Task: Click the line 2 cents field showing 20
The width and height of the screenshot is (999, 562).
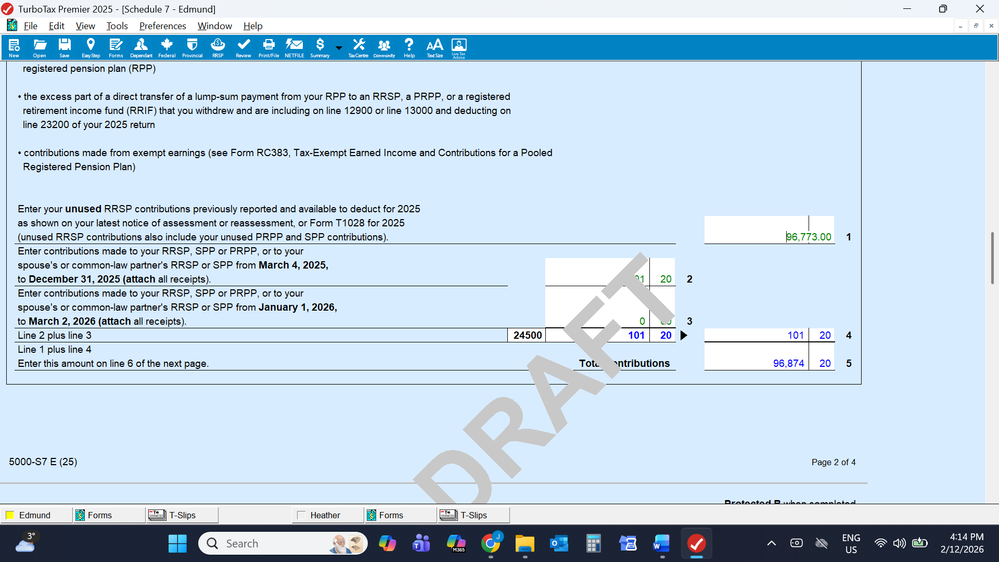Action: 663,272
